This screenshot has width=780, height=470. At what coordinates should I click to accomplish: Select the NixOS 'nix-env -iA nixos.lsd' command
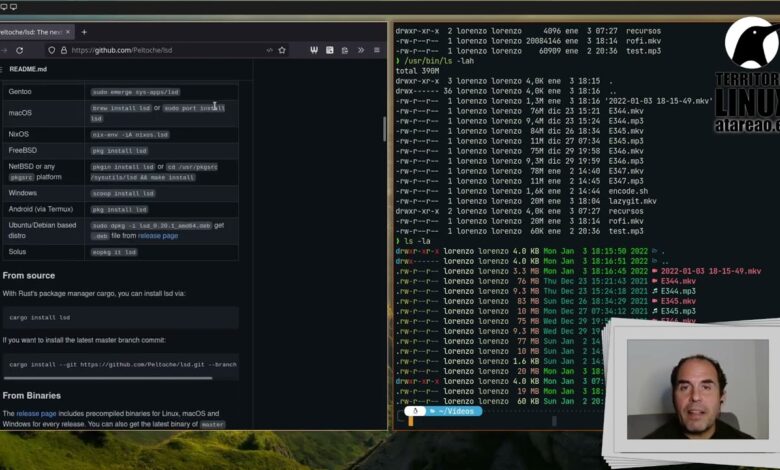click(x=130, y=135)
